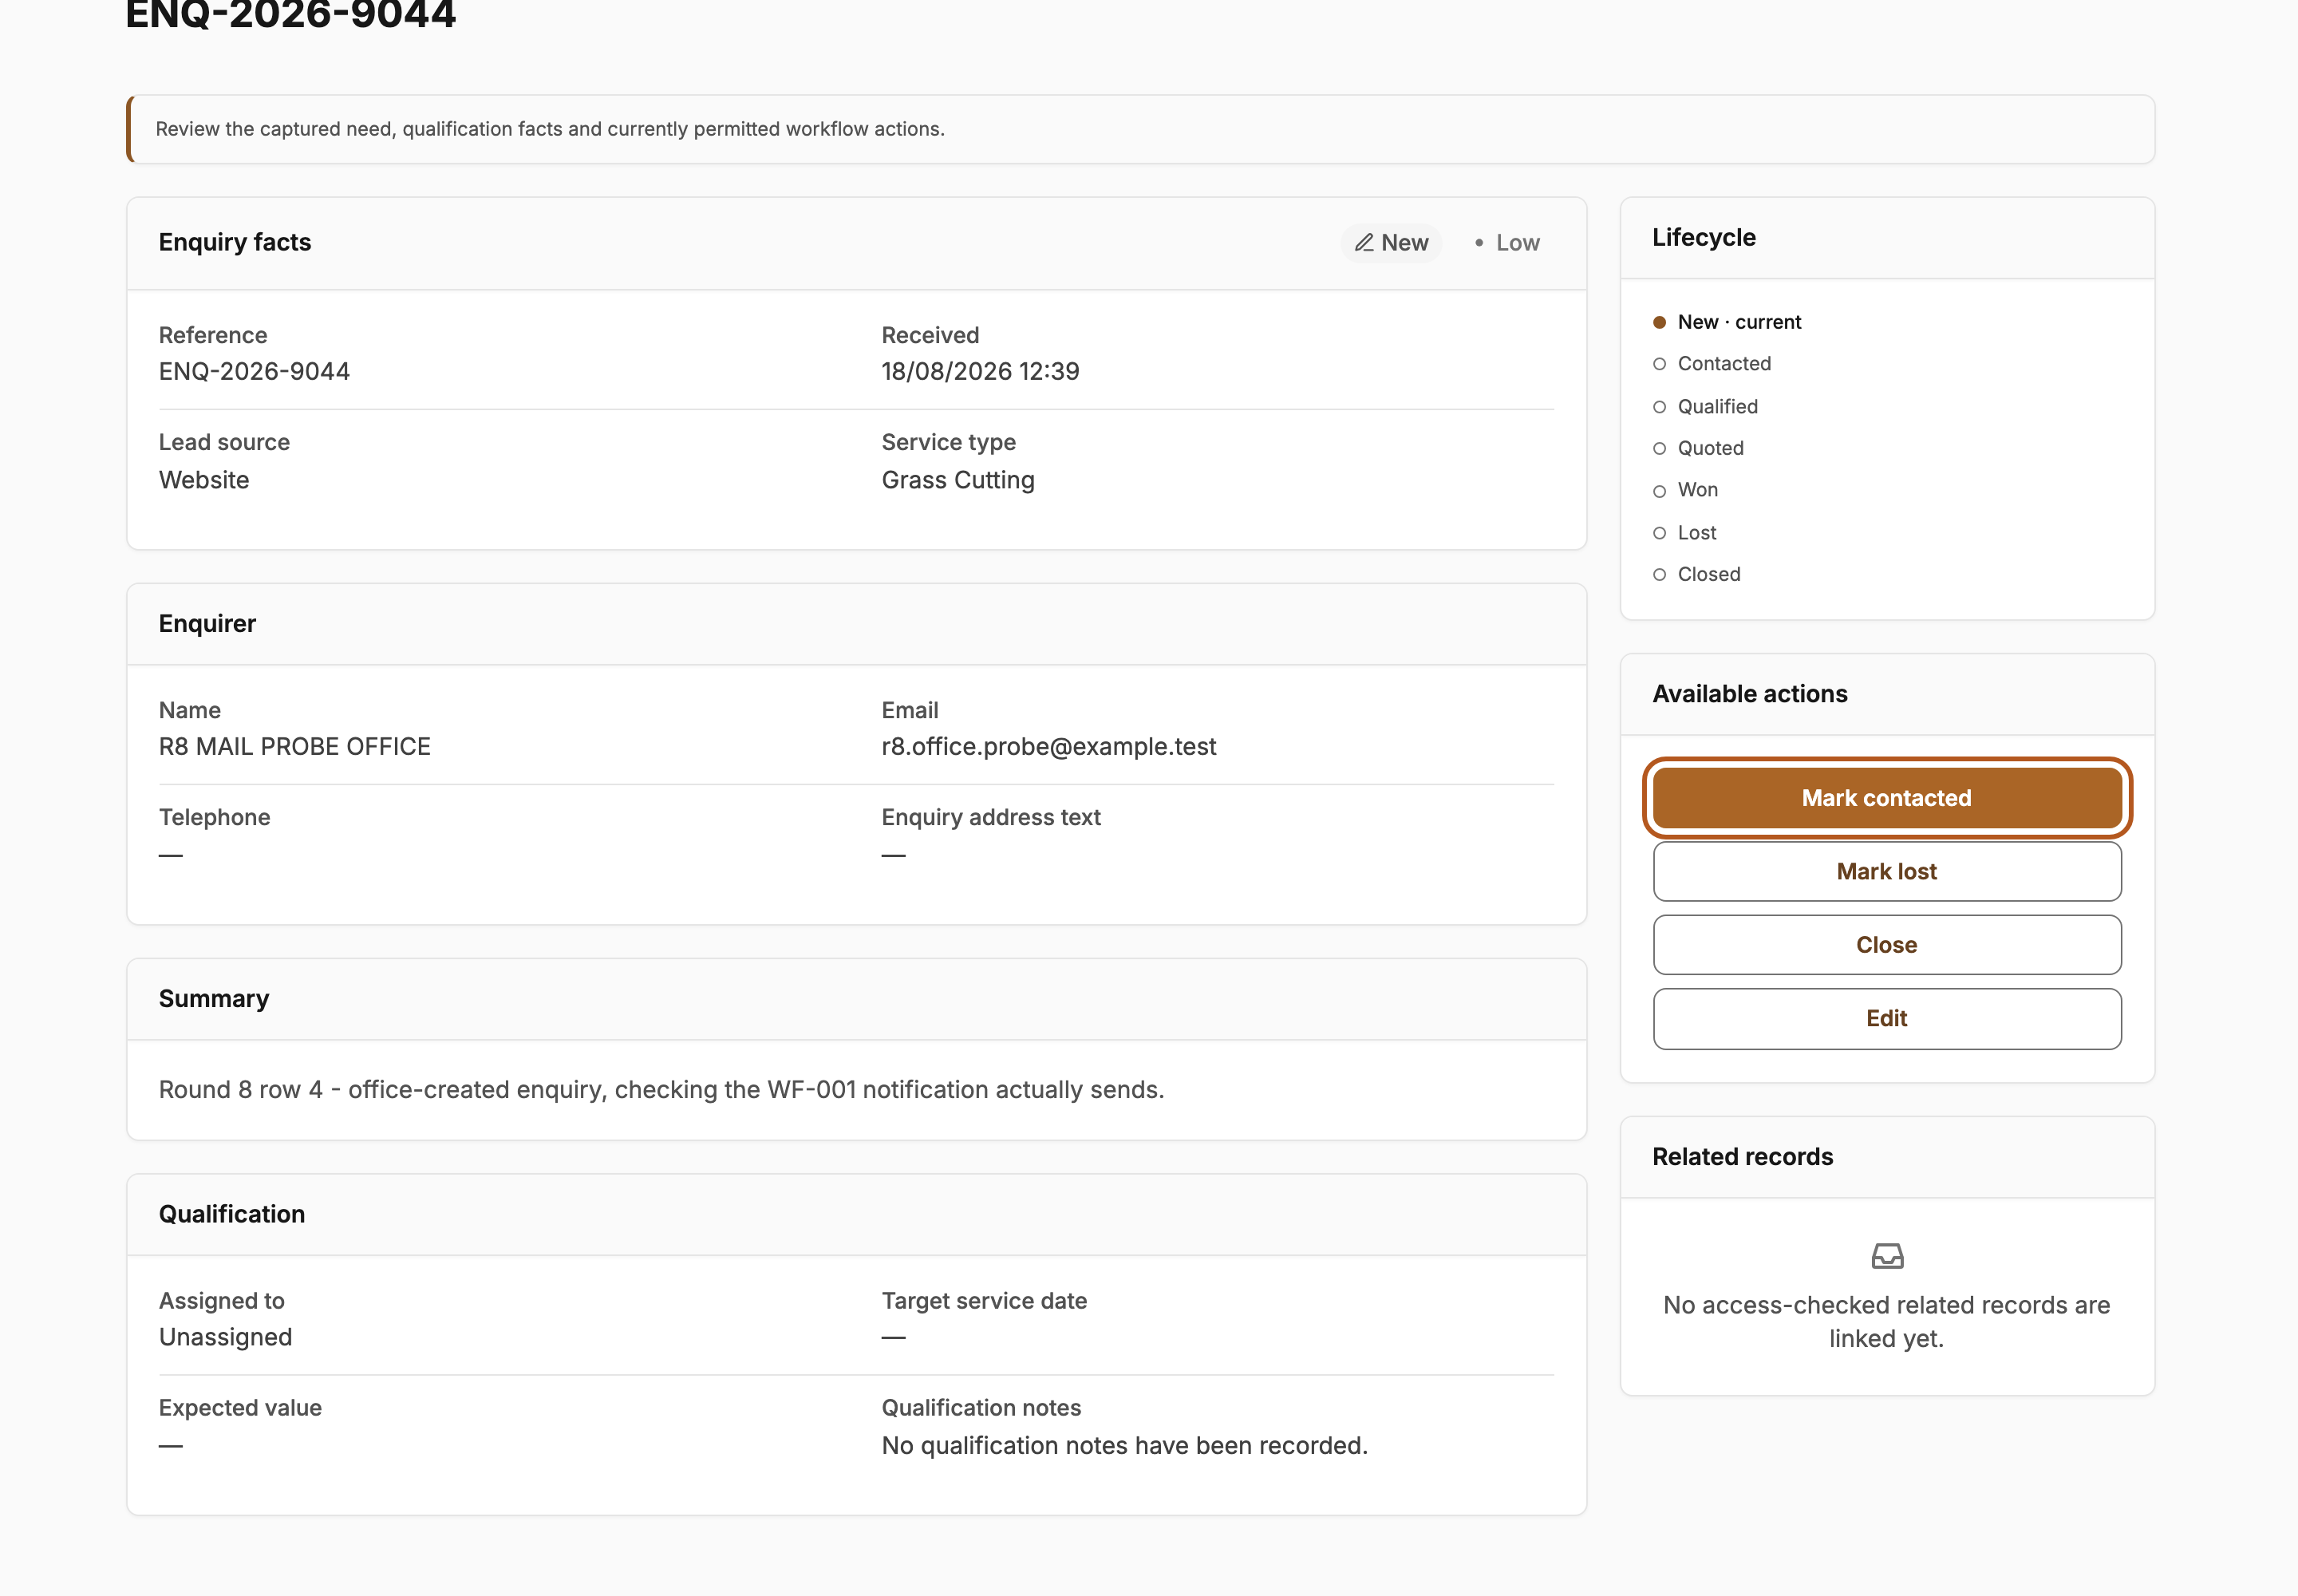This screenshot has width=2298, height=1596.
Task: Click the inbox icon in Related records
Action: coord(1887,1256)
